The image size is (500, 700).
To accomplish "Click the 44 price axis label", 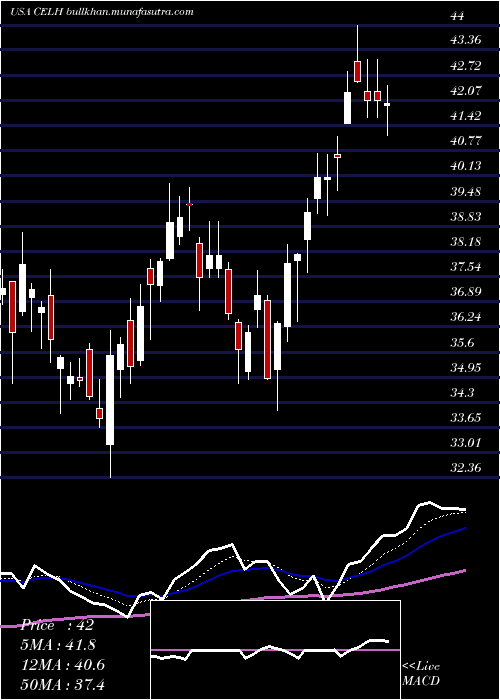I will pyautogui.click(x=458, y=16).
